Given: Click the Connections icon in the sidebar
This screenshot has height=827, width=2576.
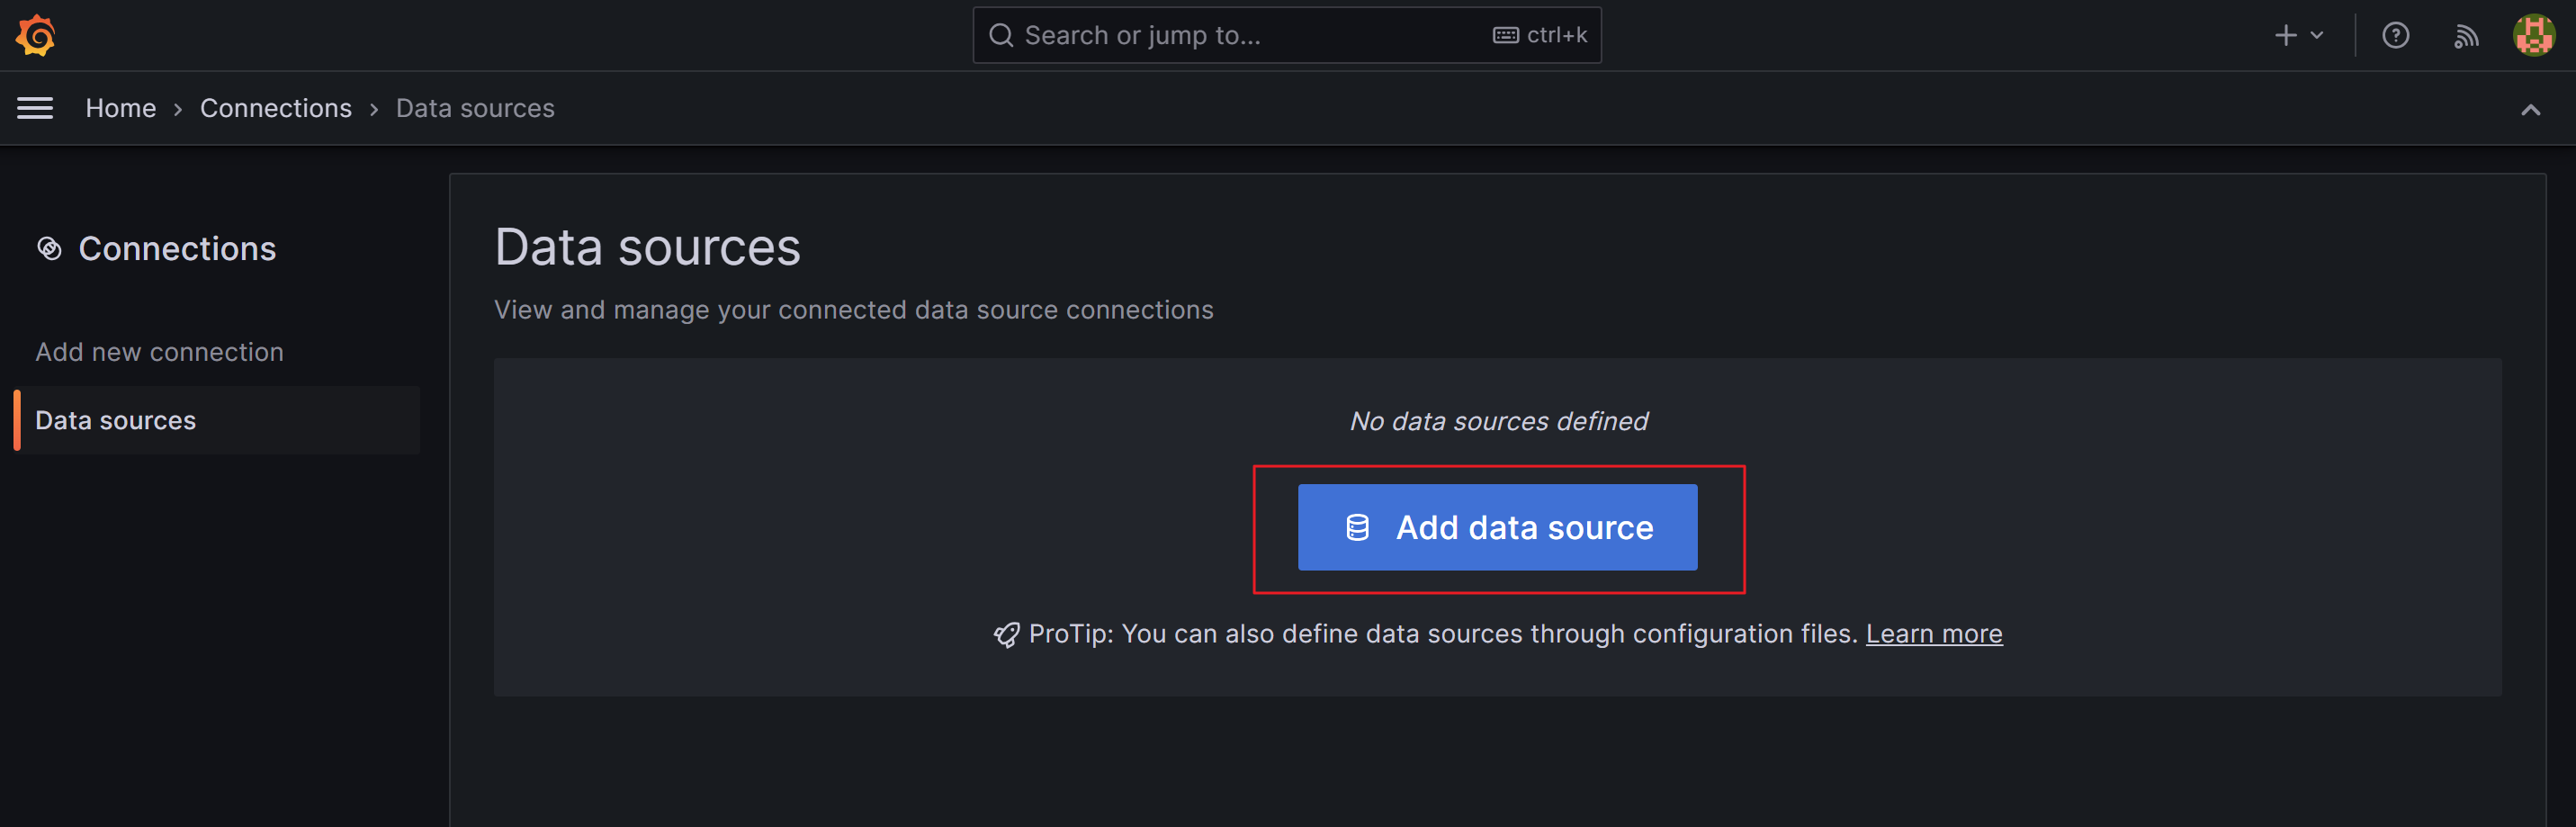Looking at the screenshot, I should click(49, 248).
